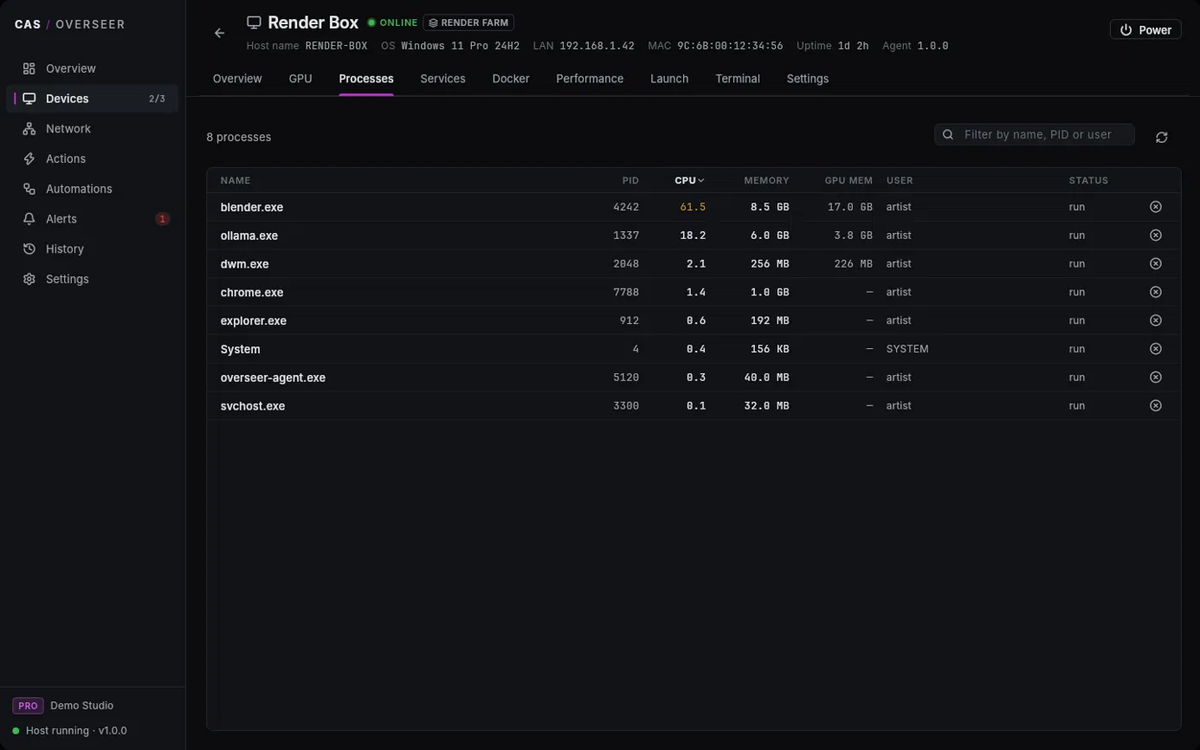Switch to the GPU tab
Image resolution: width=1200 pixels, height=750 pixels.
(300, 79)
